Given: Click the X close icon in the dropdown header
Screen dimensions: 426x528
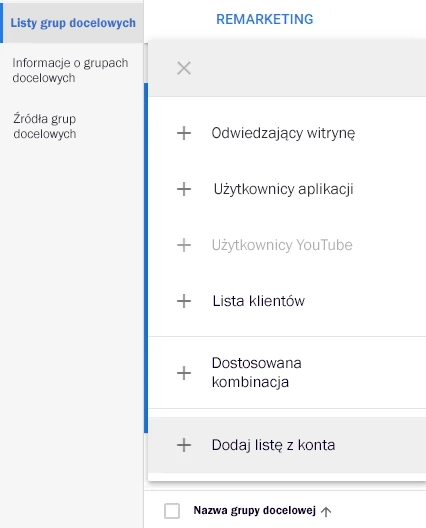Looking at the screenshot, I should point(184,68).
